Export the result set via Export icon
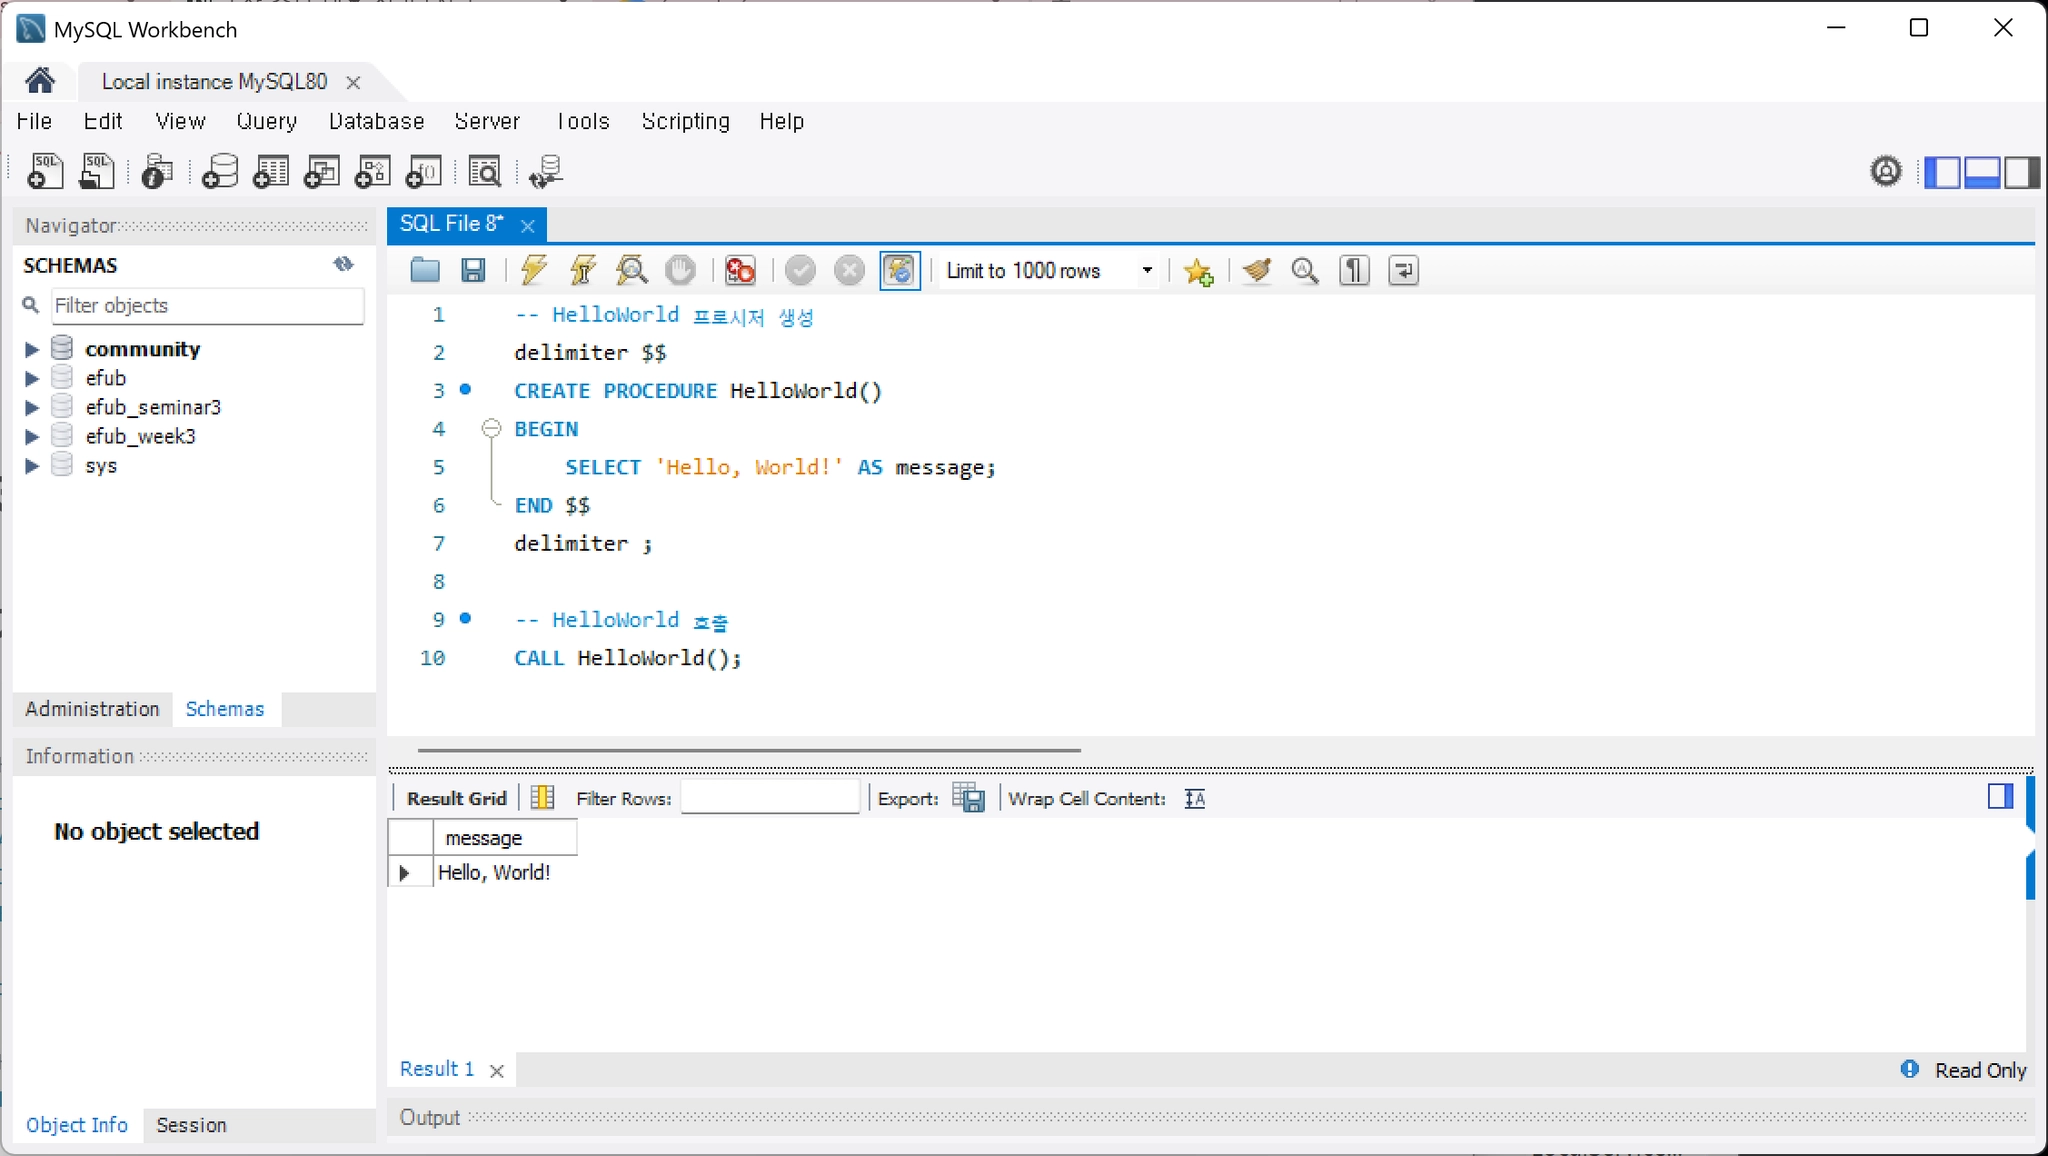The image size is (2048, 1156). tap(968, 798)
